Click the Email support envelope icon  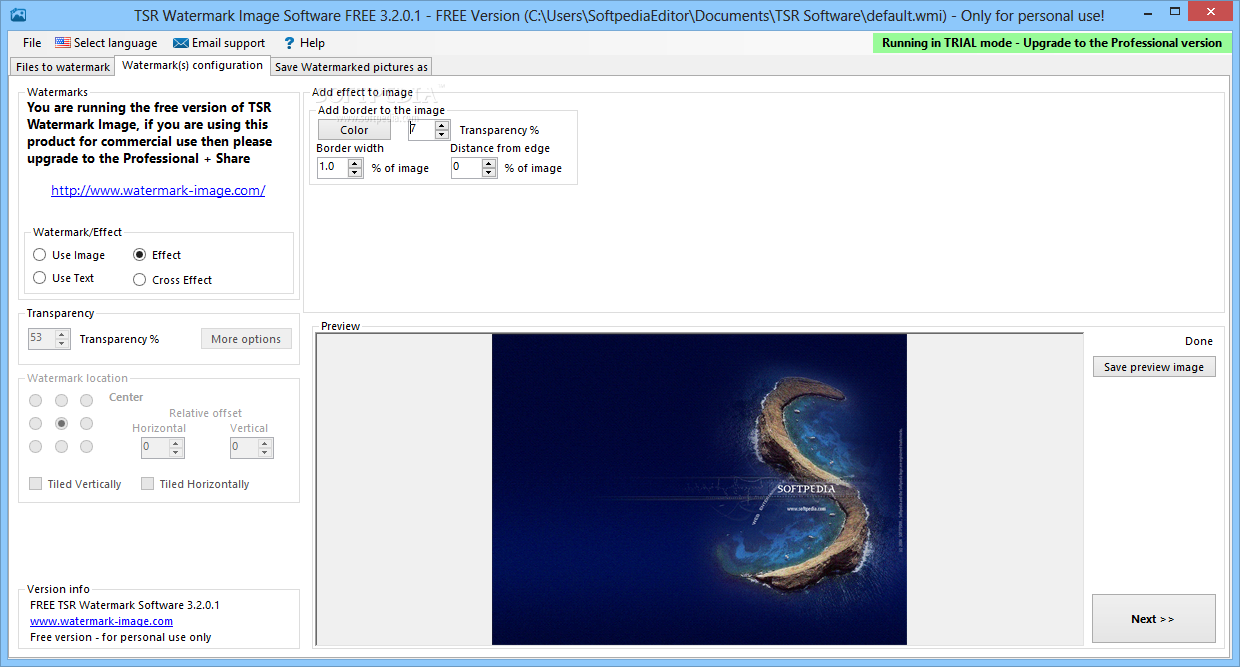pyautogui.click(x=181, y=43)
